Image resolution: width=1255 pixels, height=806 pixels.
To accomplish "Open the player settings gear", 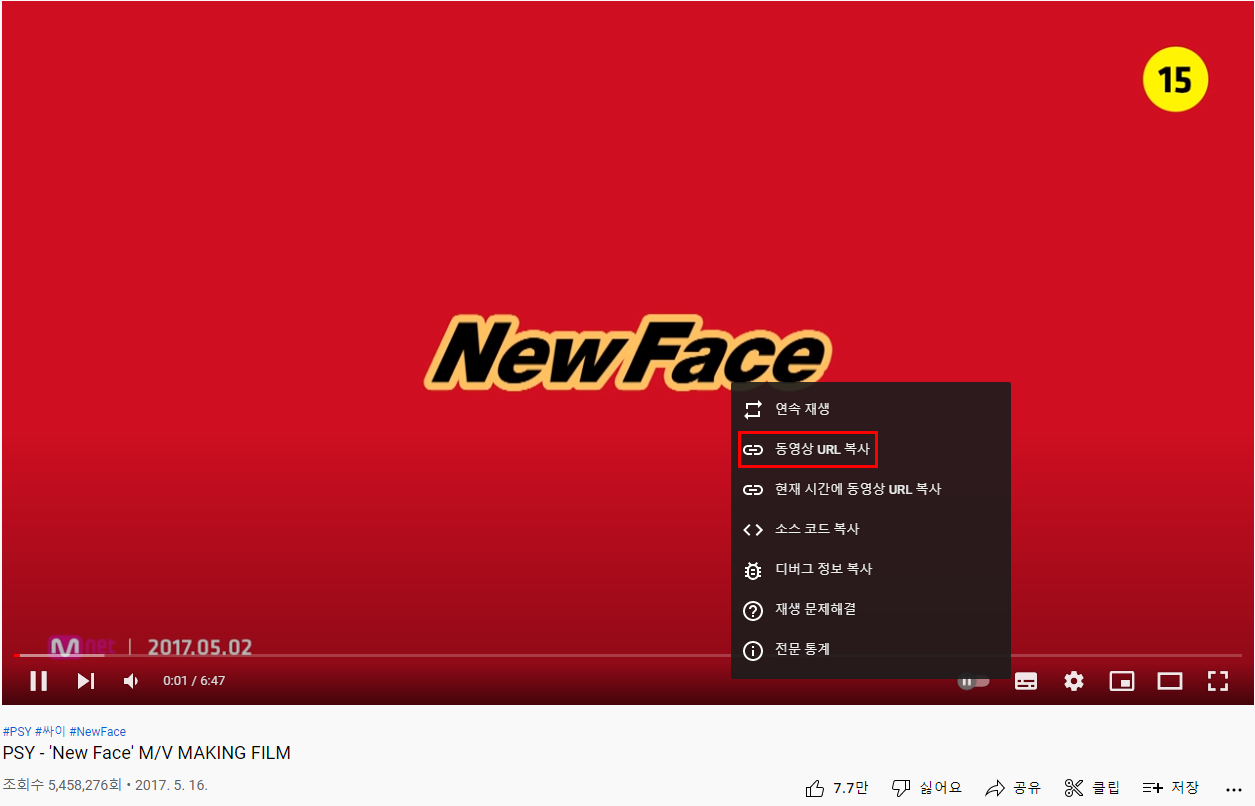I will [1074, 681].
